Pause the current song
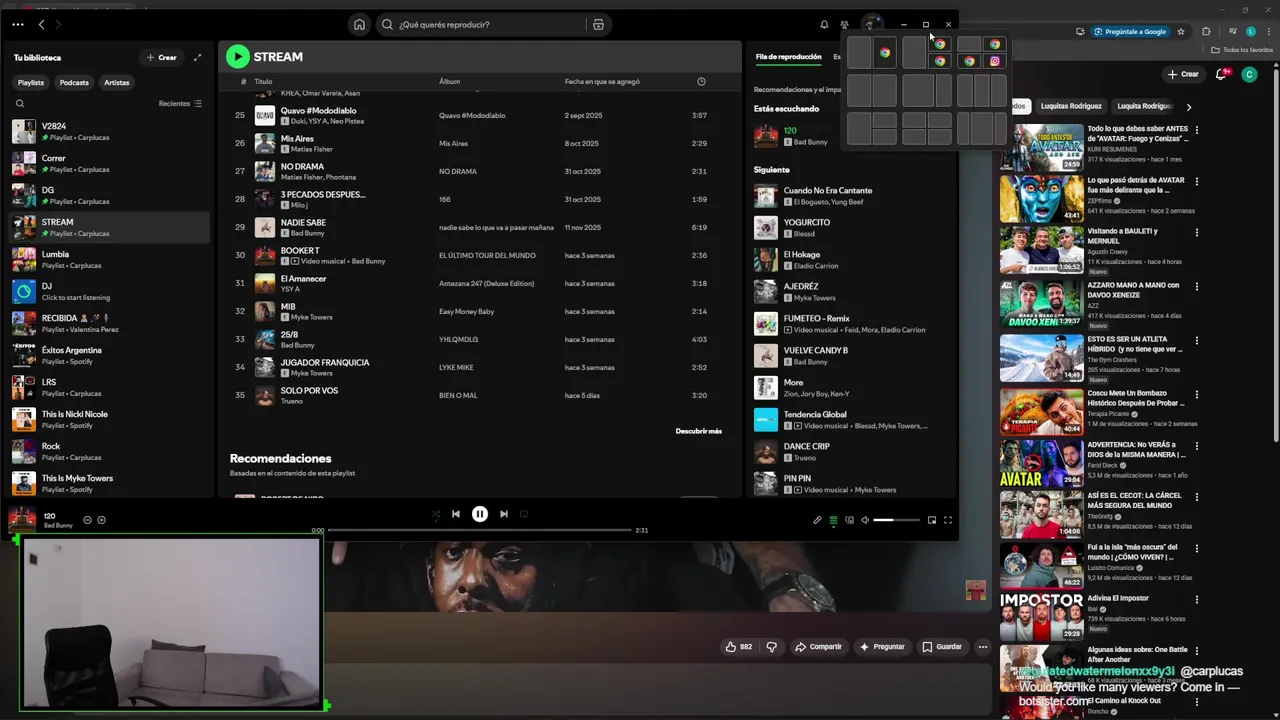 480,514
